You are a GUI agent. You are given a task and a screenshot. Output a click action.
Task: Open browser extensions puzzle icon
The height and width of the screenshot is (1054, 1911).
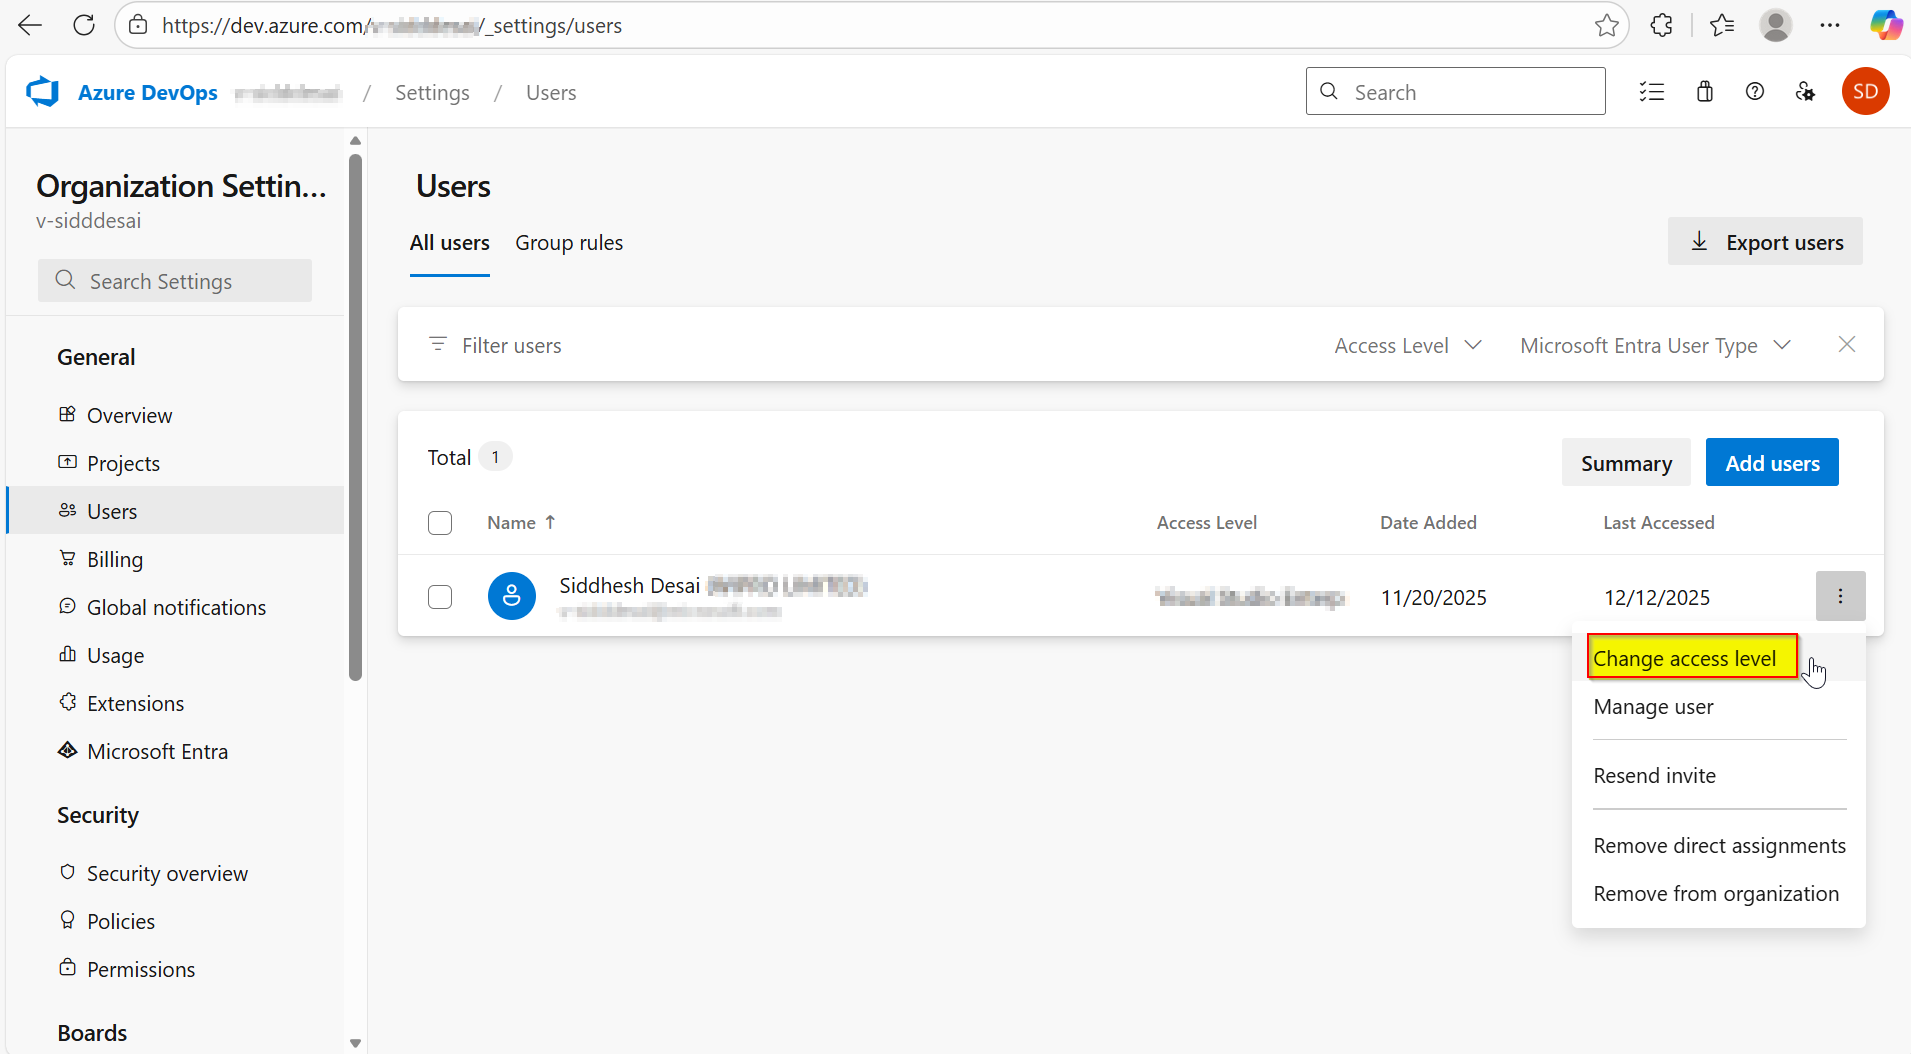coord(1661,25)
